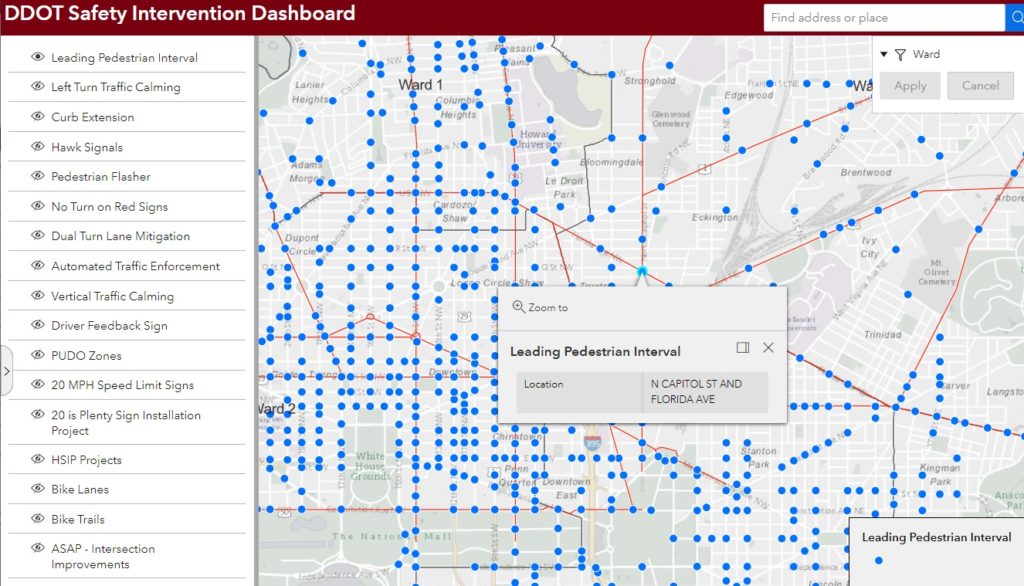The height and width of the screenshot is (586, 1024).
Task: Select the Driver Feedback Sign label
Action: [x=109, y=325]
